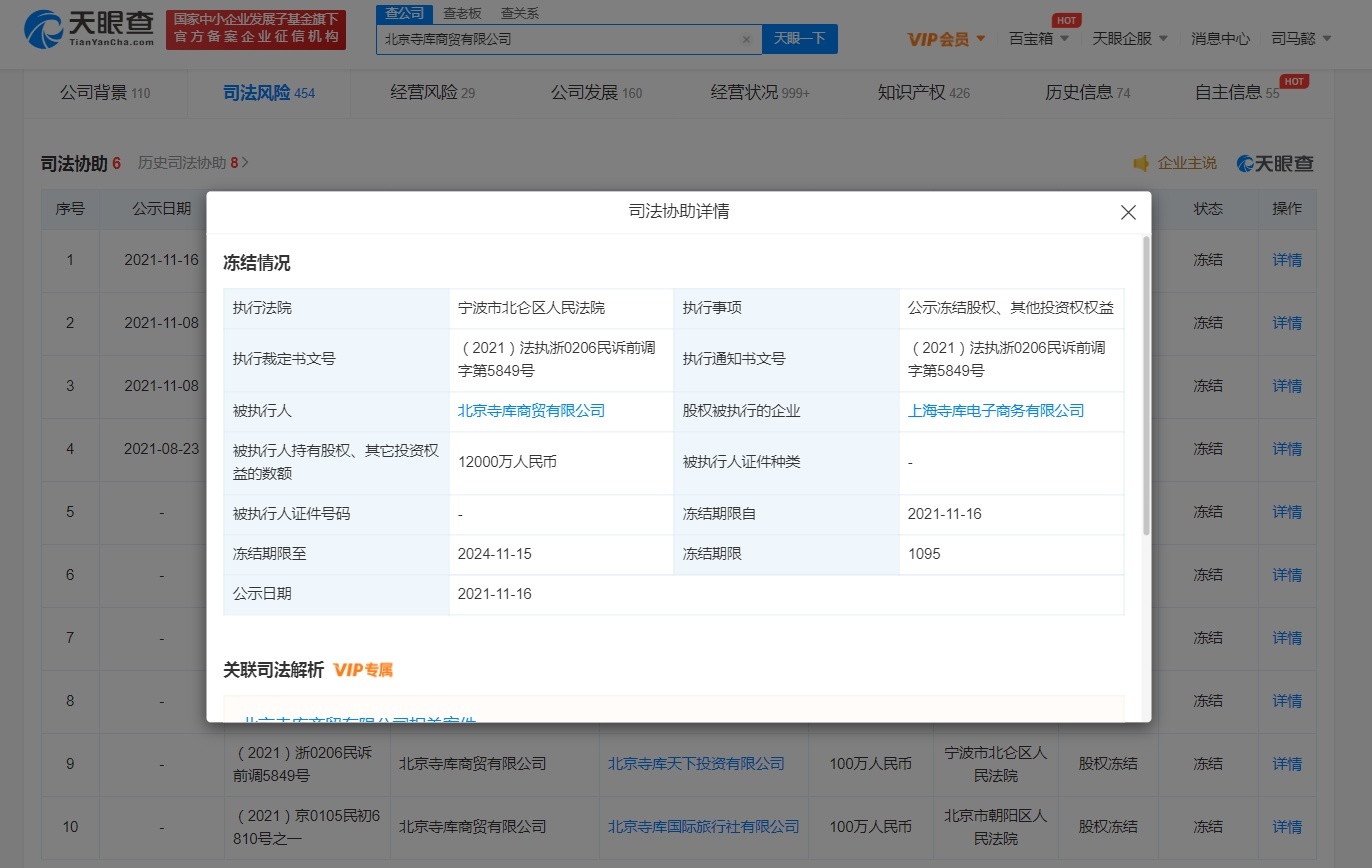Click the 2024-11-15 freeze end date

tap(495, 554)
